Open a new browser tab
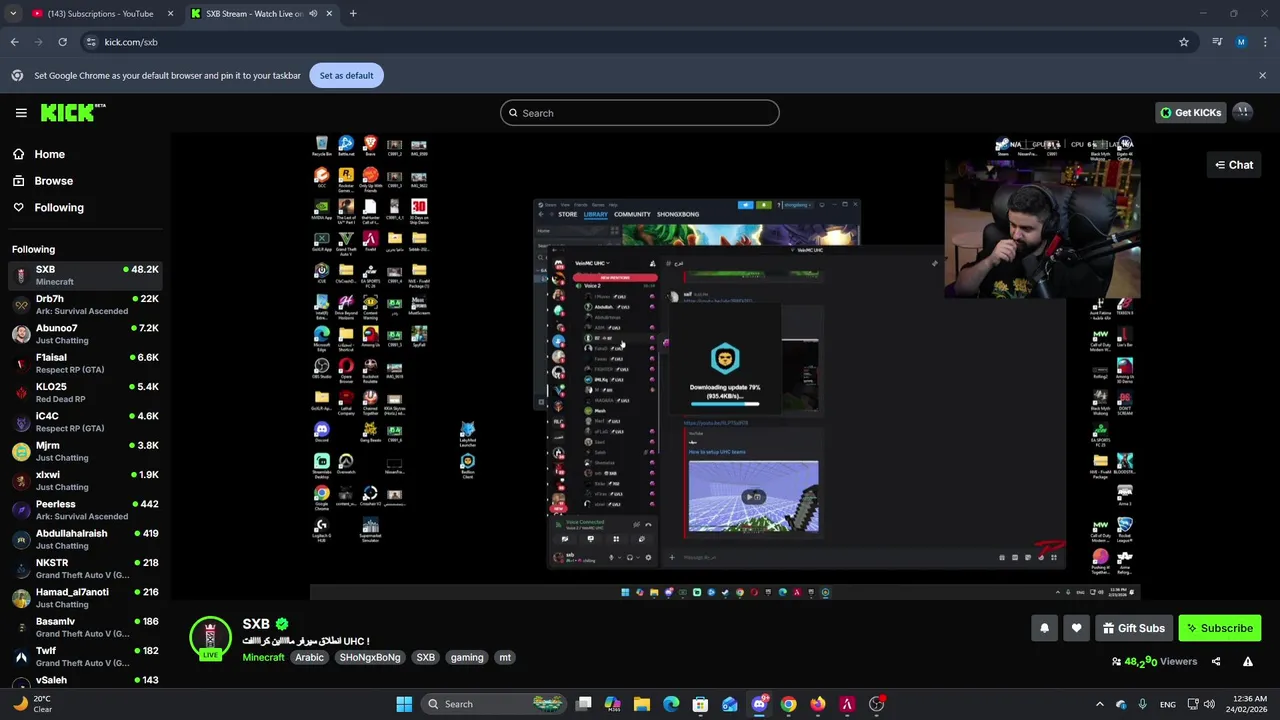Viewport: 1280px width, 720px height. 353,14
